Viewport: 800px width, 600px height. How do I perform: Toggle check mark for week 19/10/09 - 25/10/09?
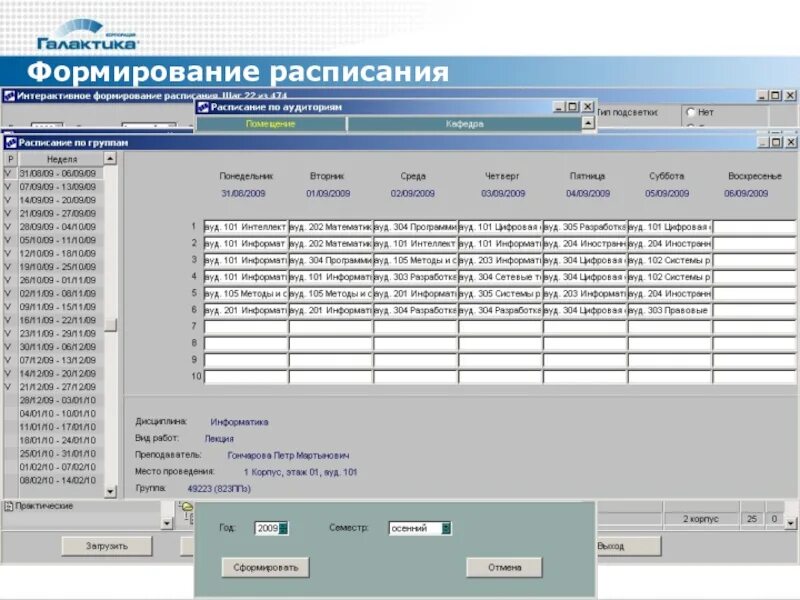point(8,266)
